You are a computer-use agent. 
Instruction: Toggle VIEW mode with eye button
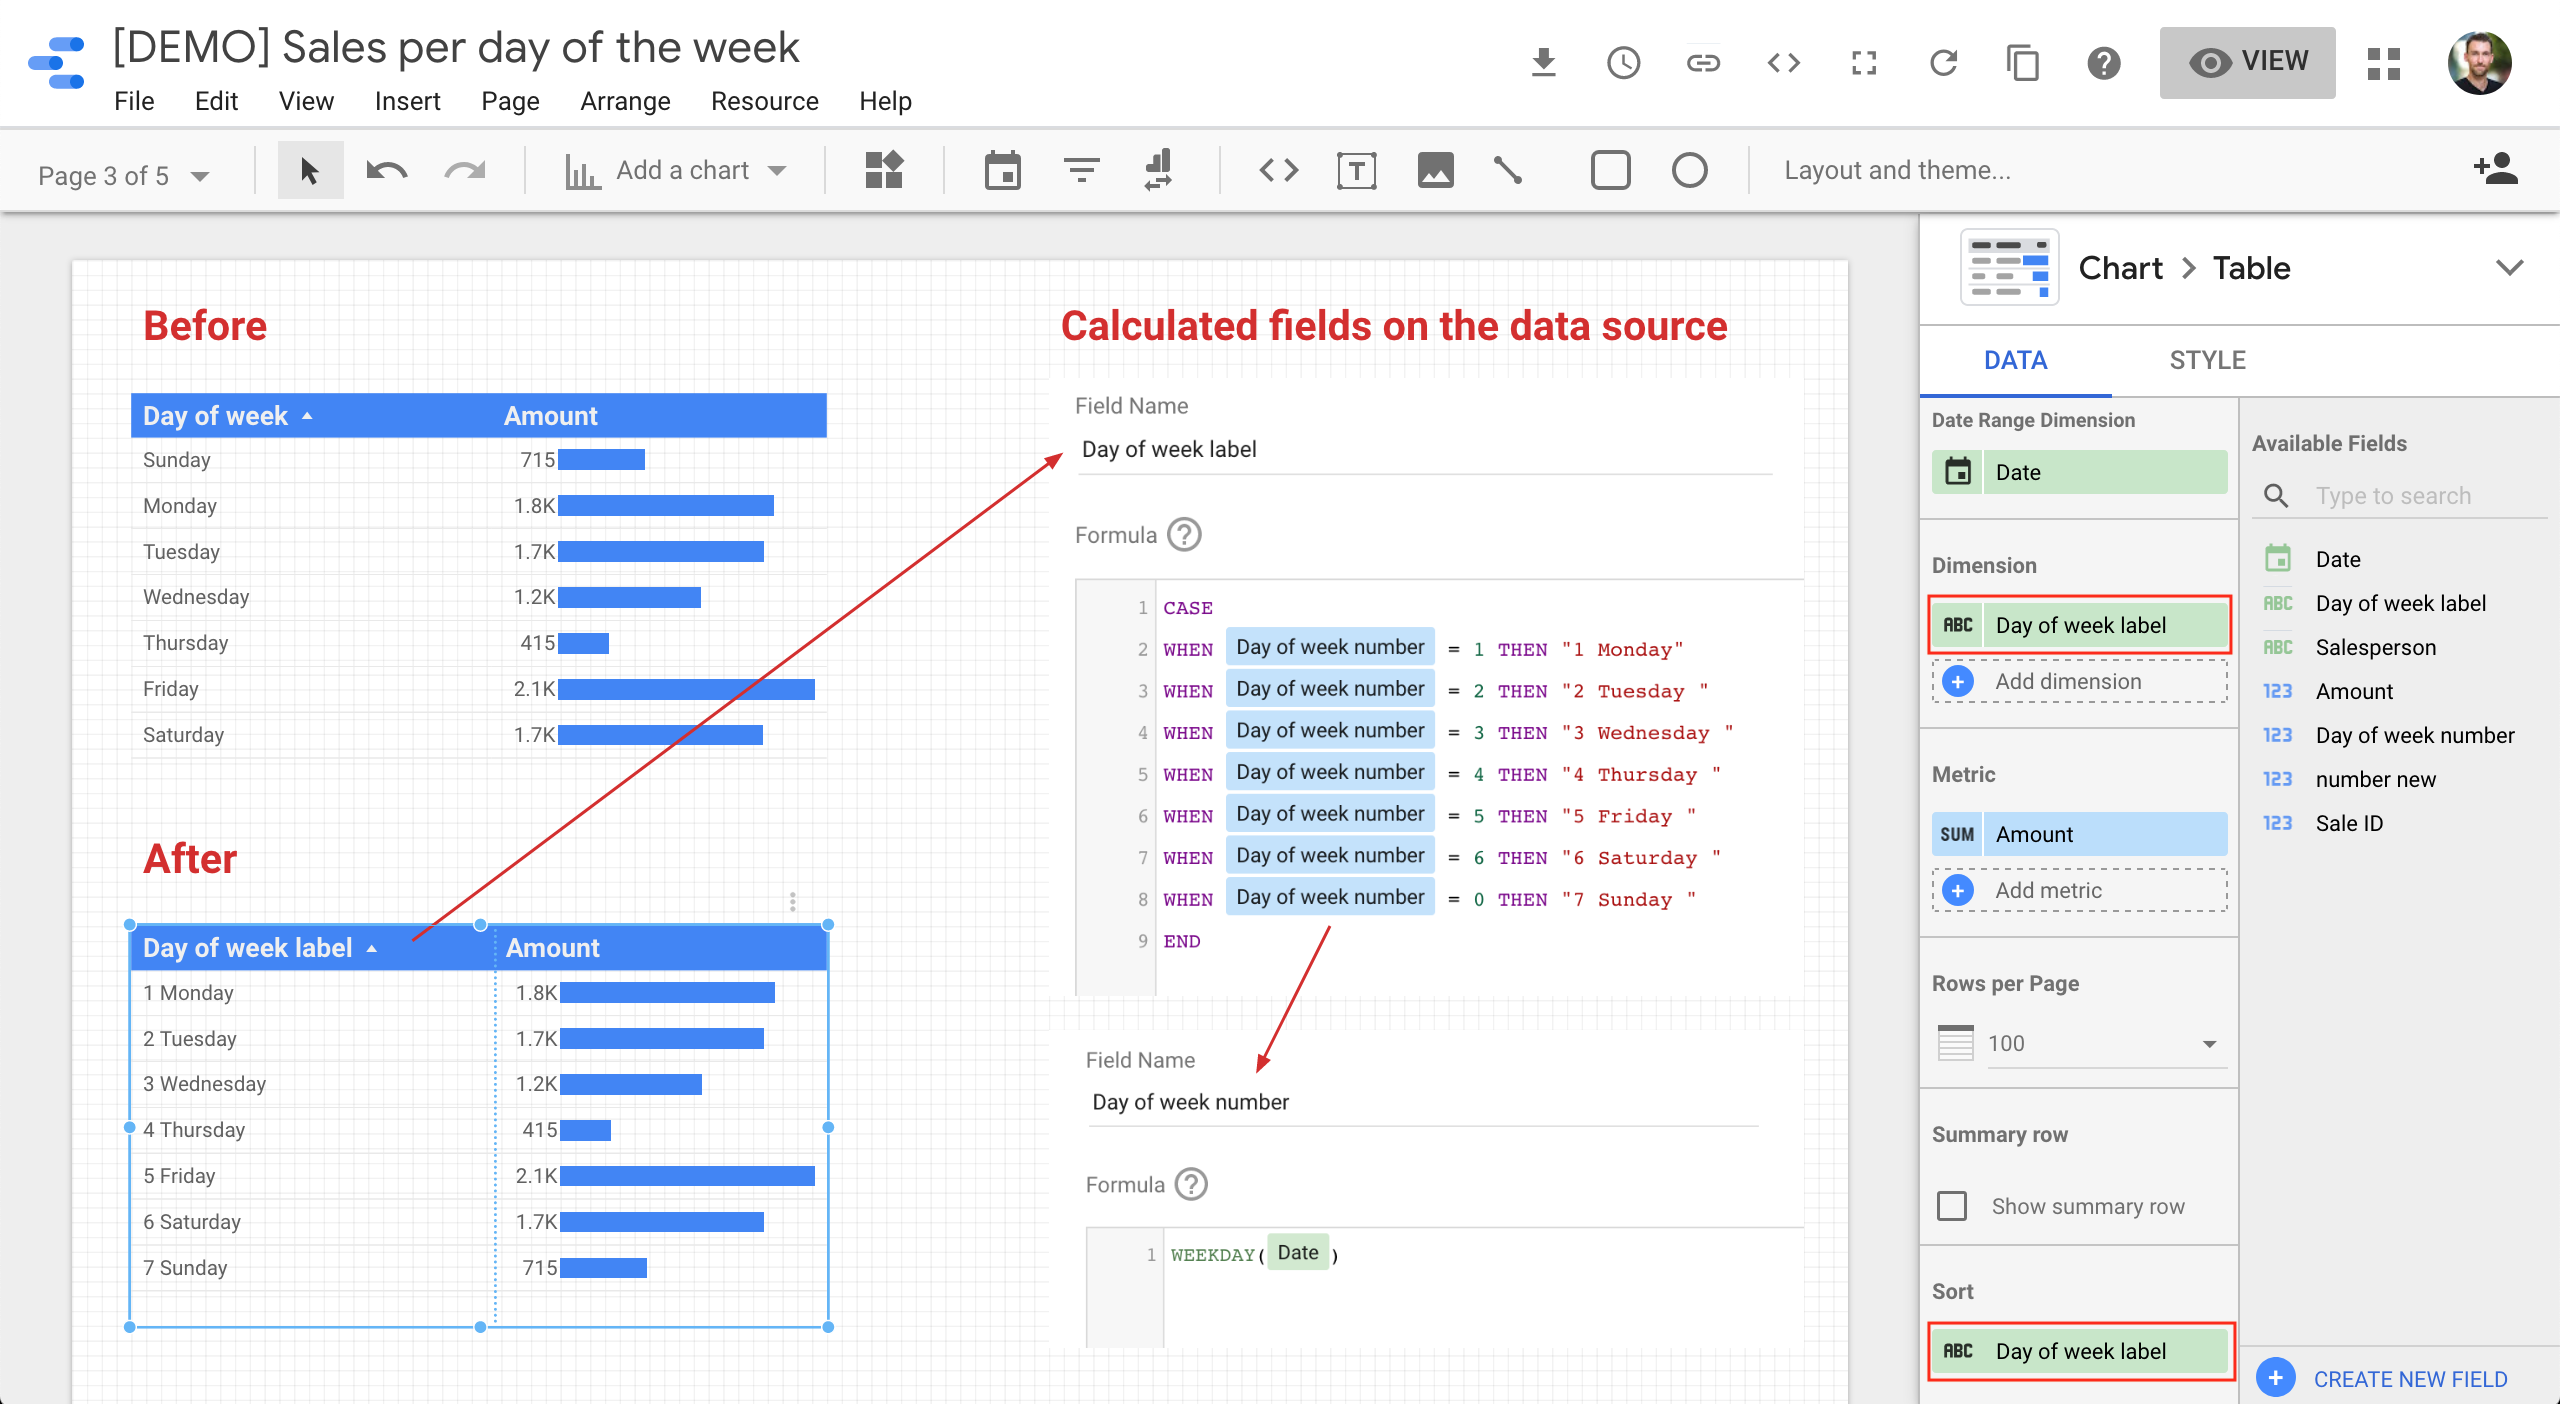click(2247, 62)
